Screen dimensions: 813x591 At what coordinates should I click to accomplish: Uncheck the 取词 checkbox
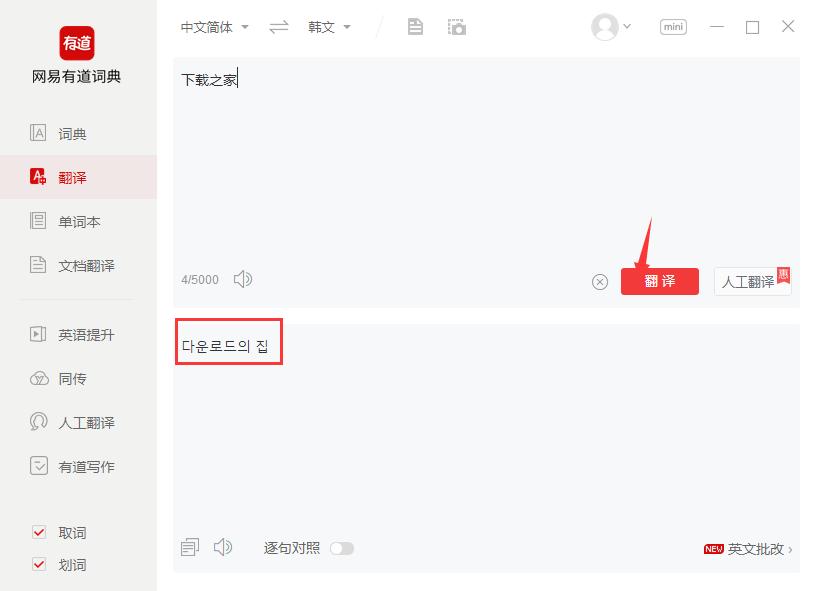(x=39, y=532)
